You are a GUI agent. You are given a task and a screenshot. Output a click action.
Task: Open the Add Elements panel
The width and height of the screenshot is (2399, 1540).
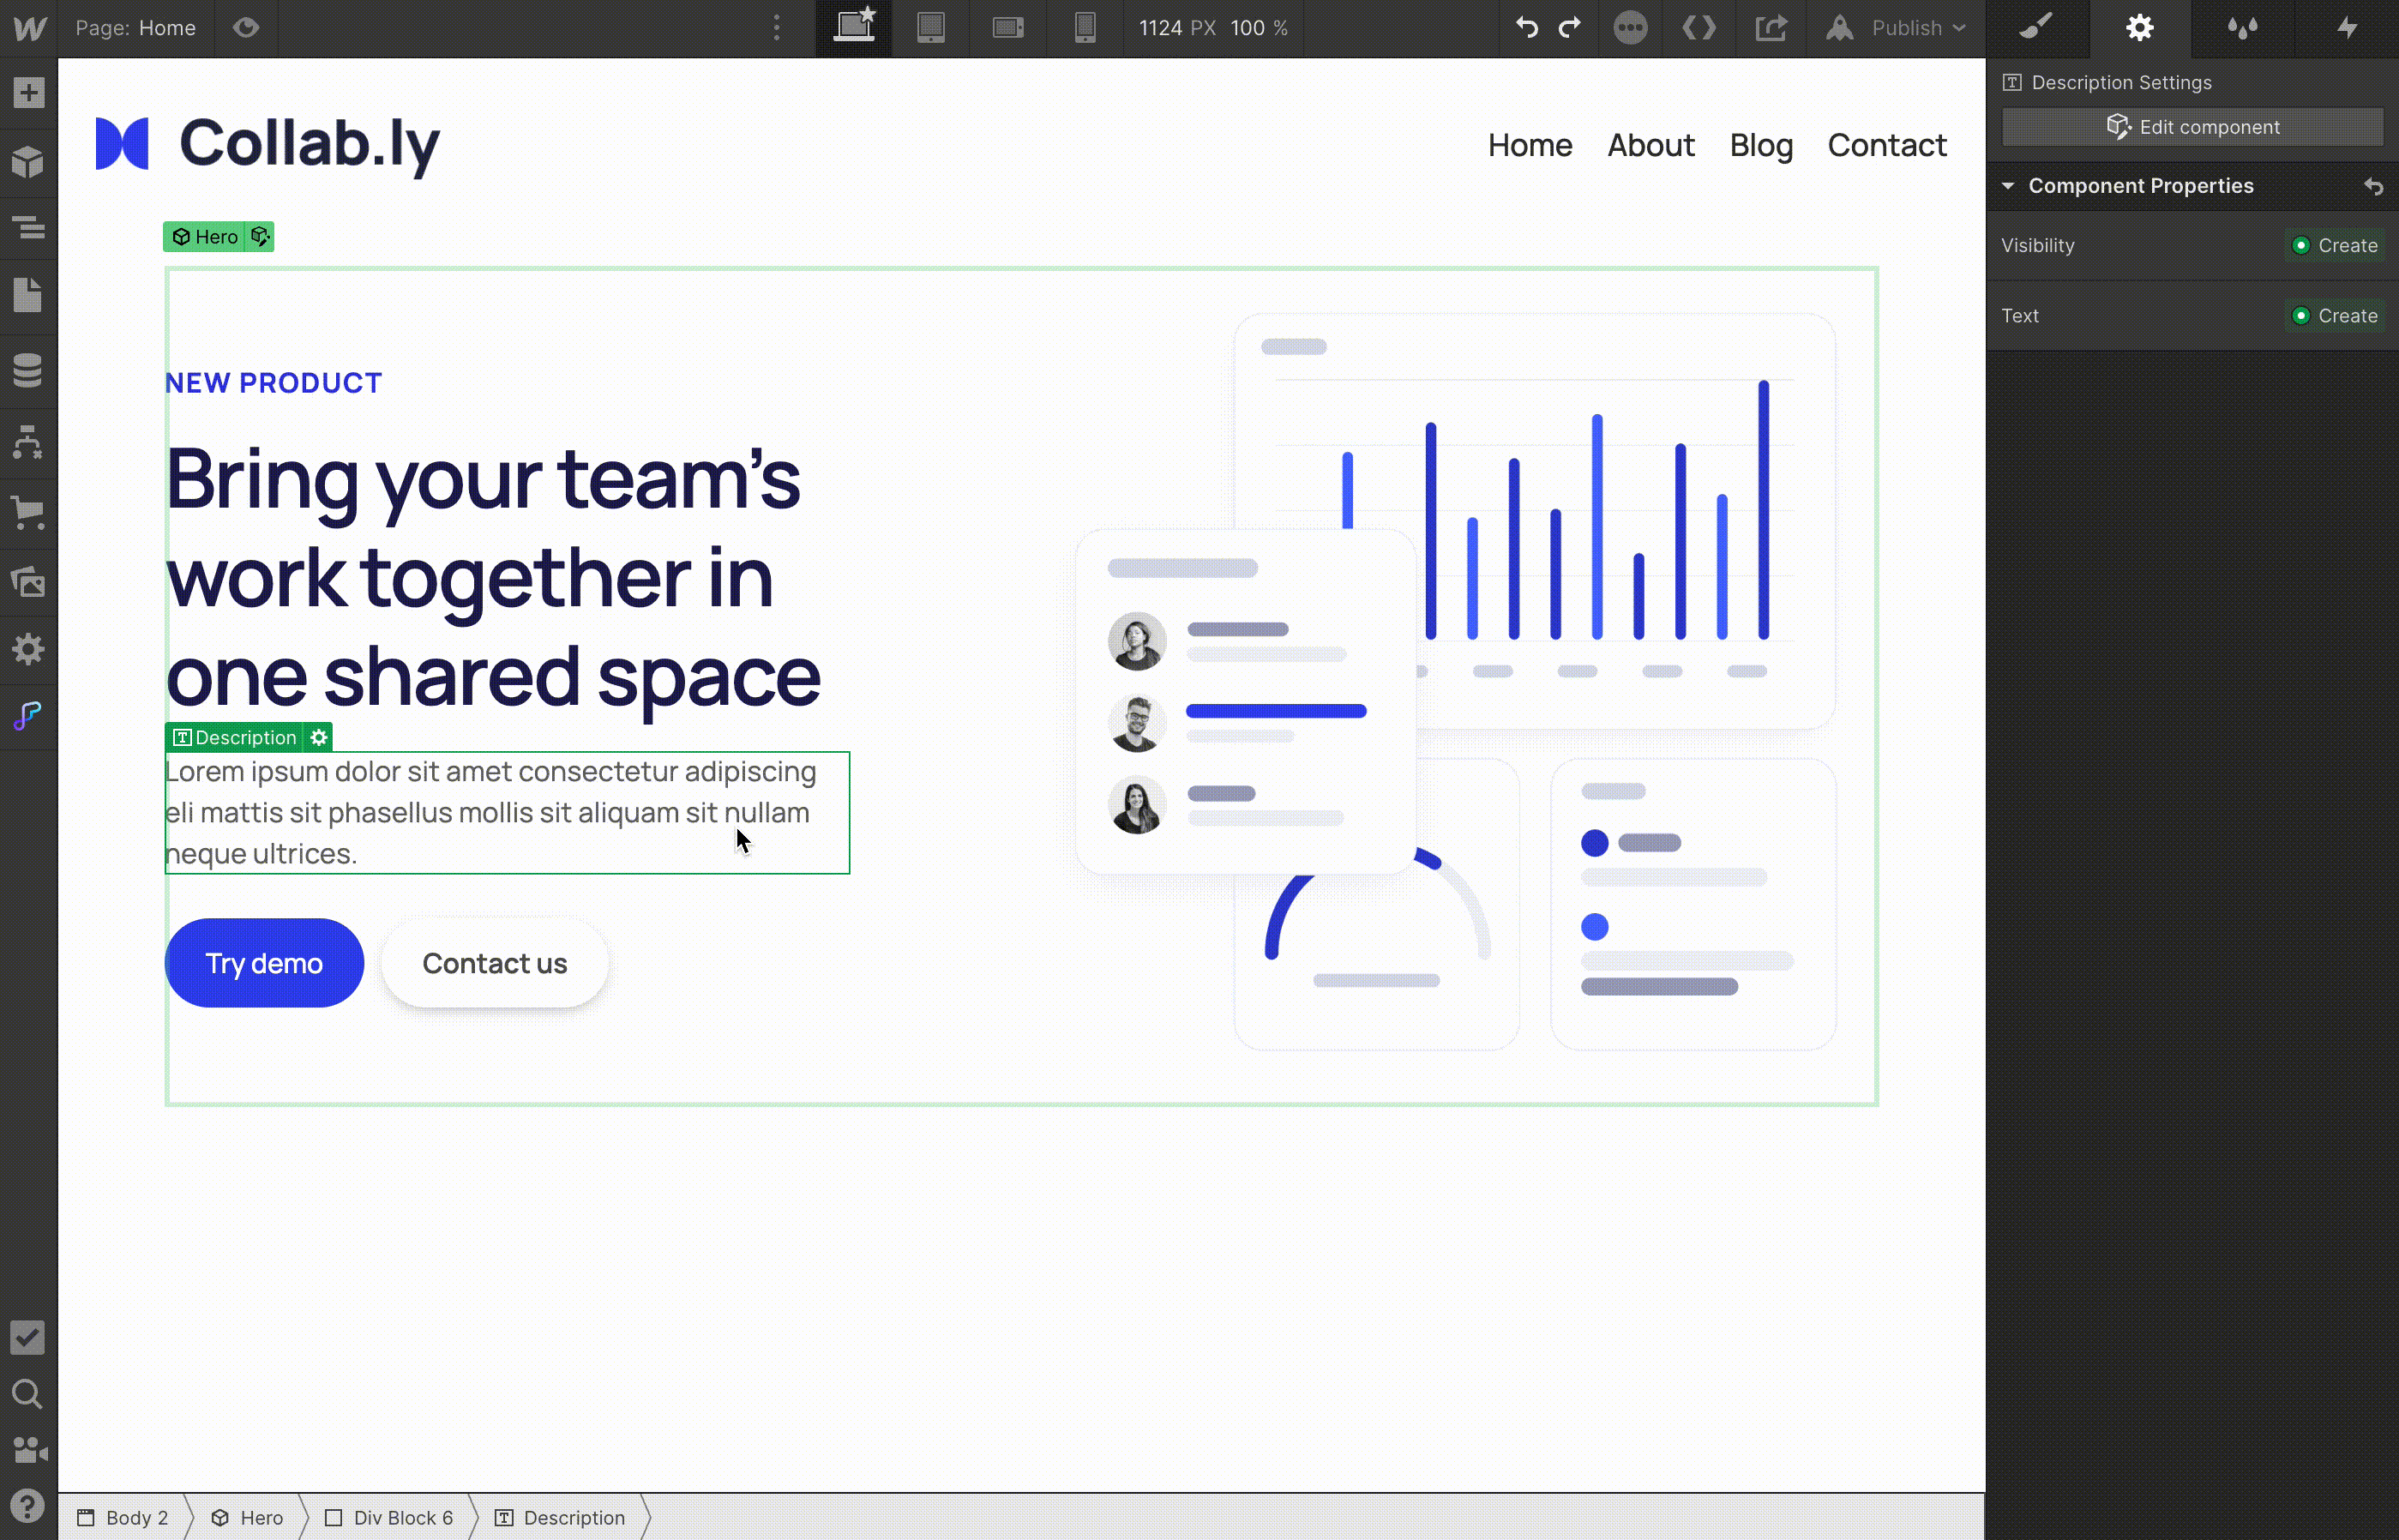[28, 93]
